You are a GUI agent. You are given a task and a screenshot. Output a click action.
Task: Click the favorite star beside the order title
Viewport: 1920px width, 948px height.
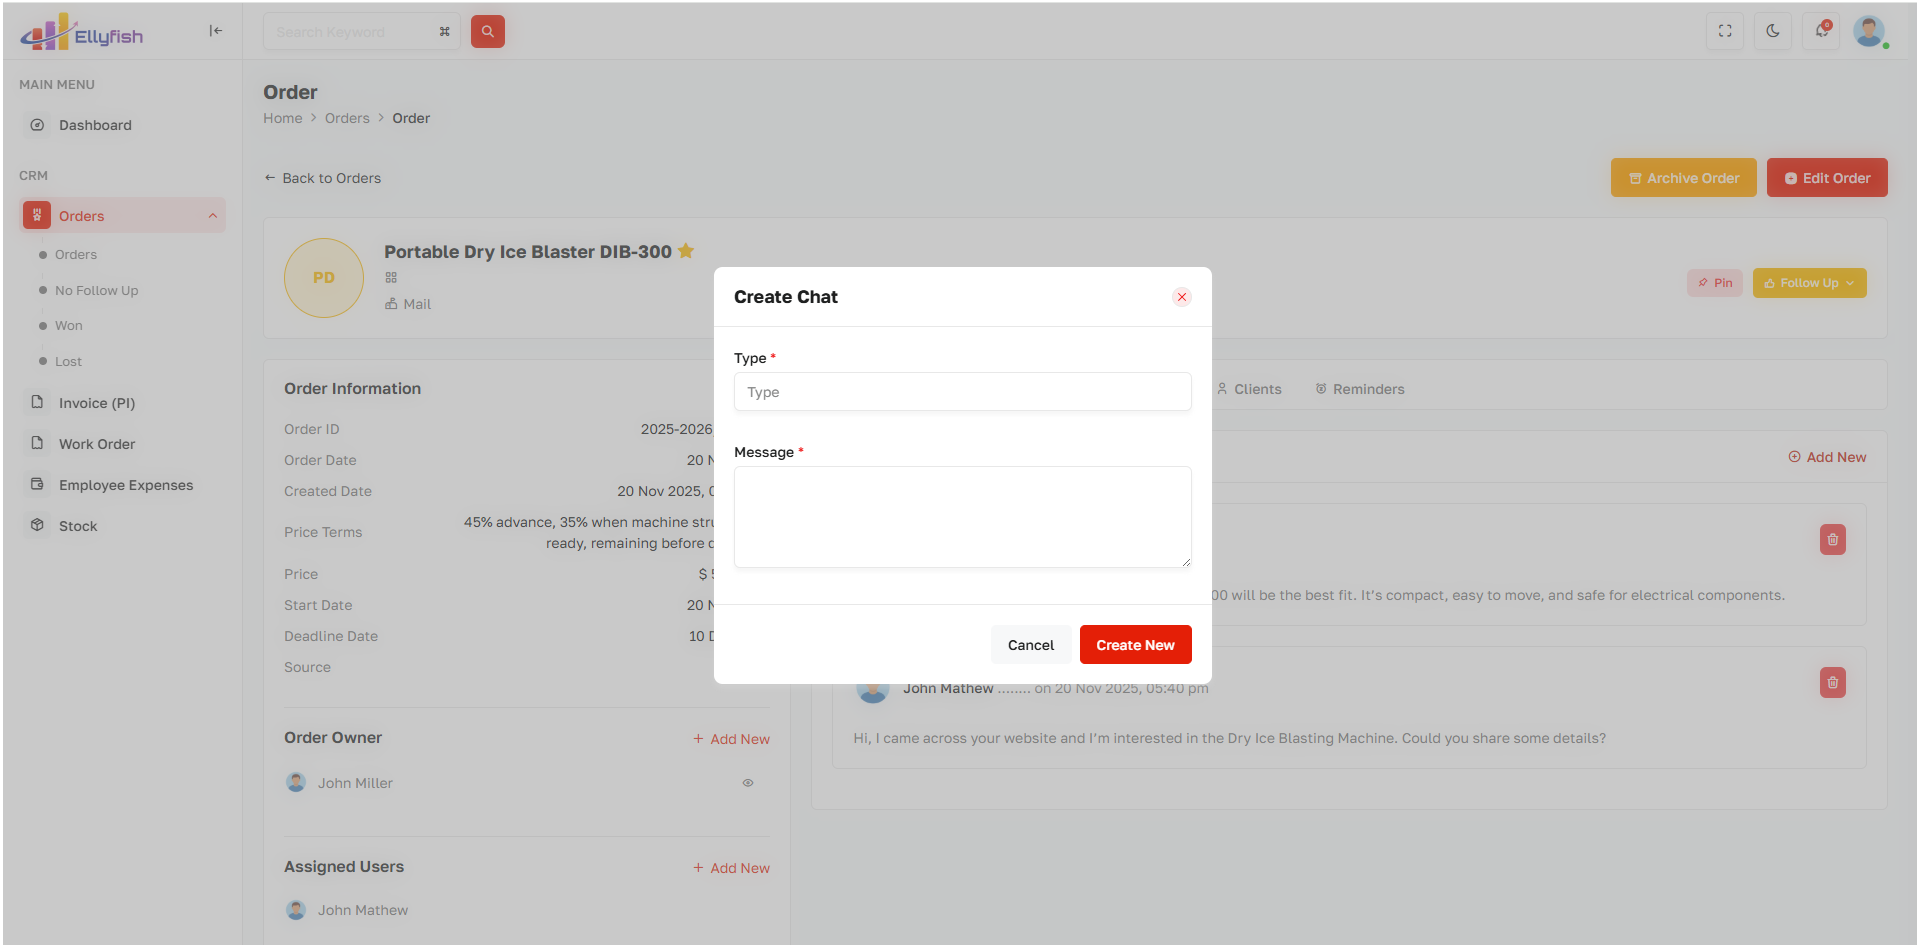pos(686,251)
